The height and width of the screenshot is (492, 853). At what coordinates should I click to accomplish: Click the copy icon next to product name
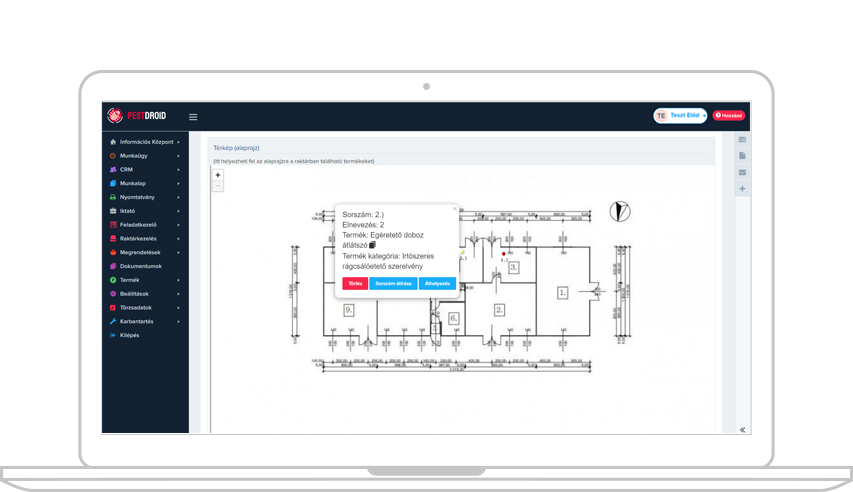(x=372, y=244)
